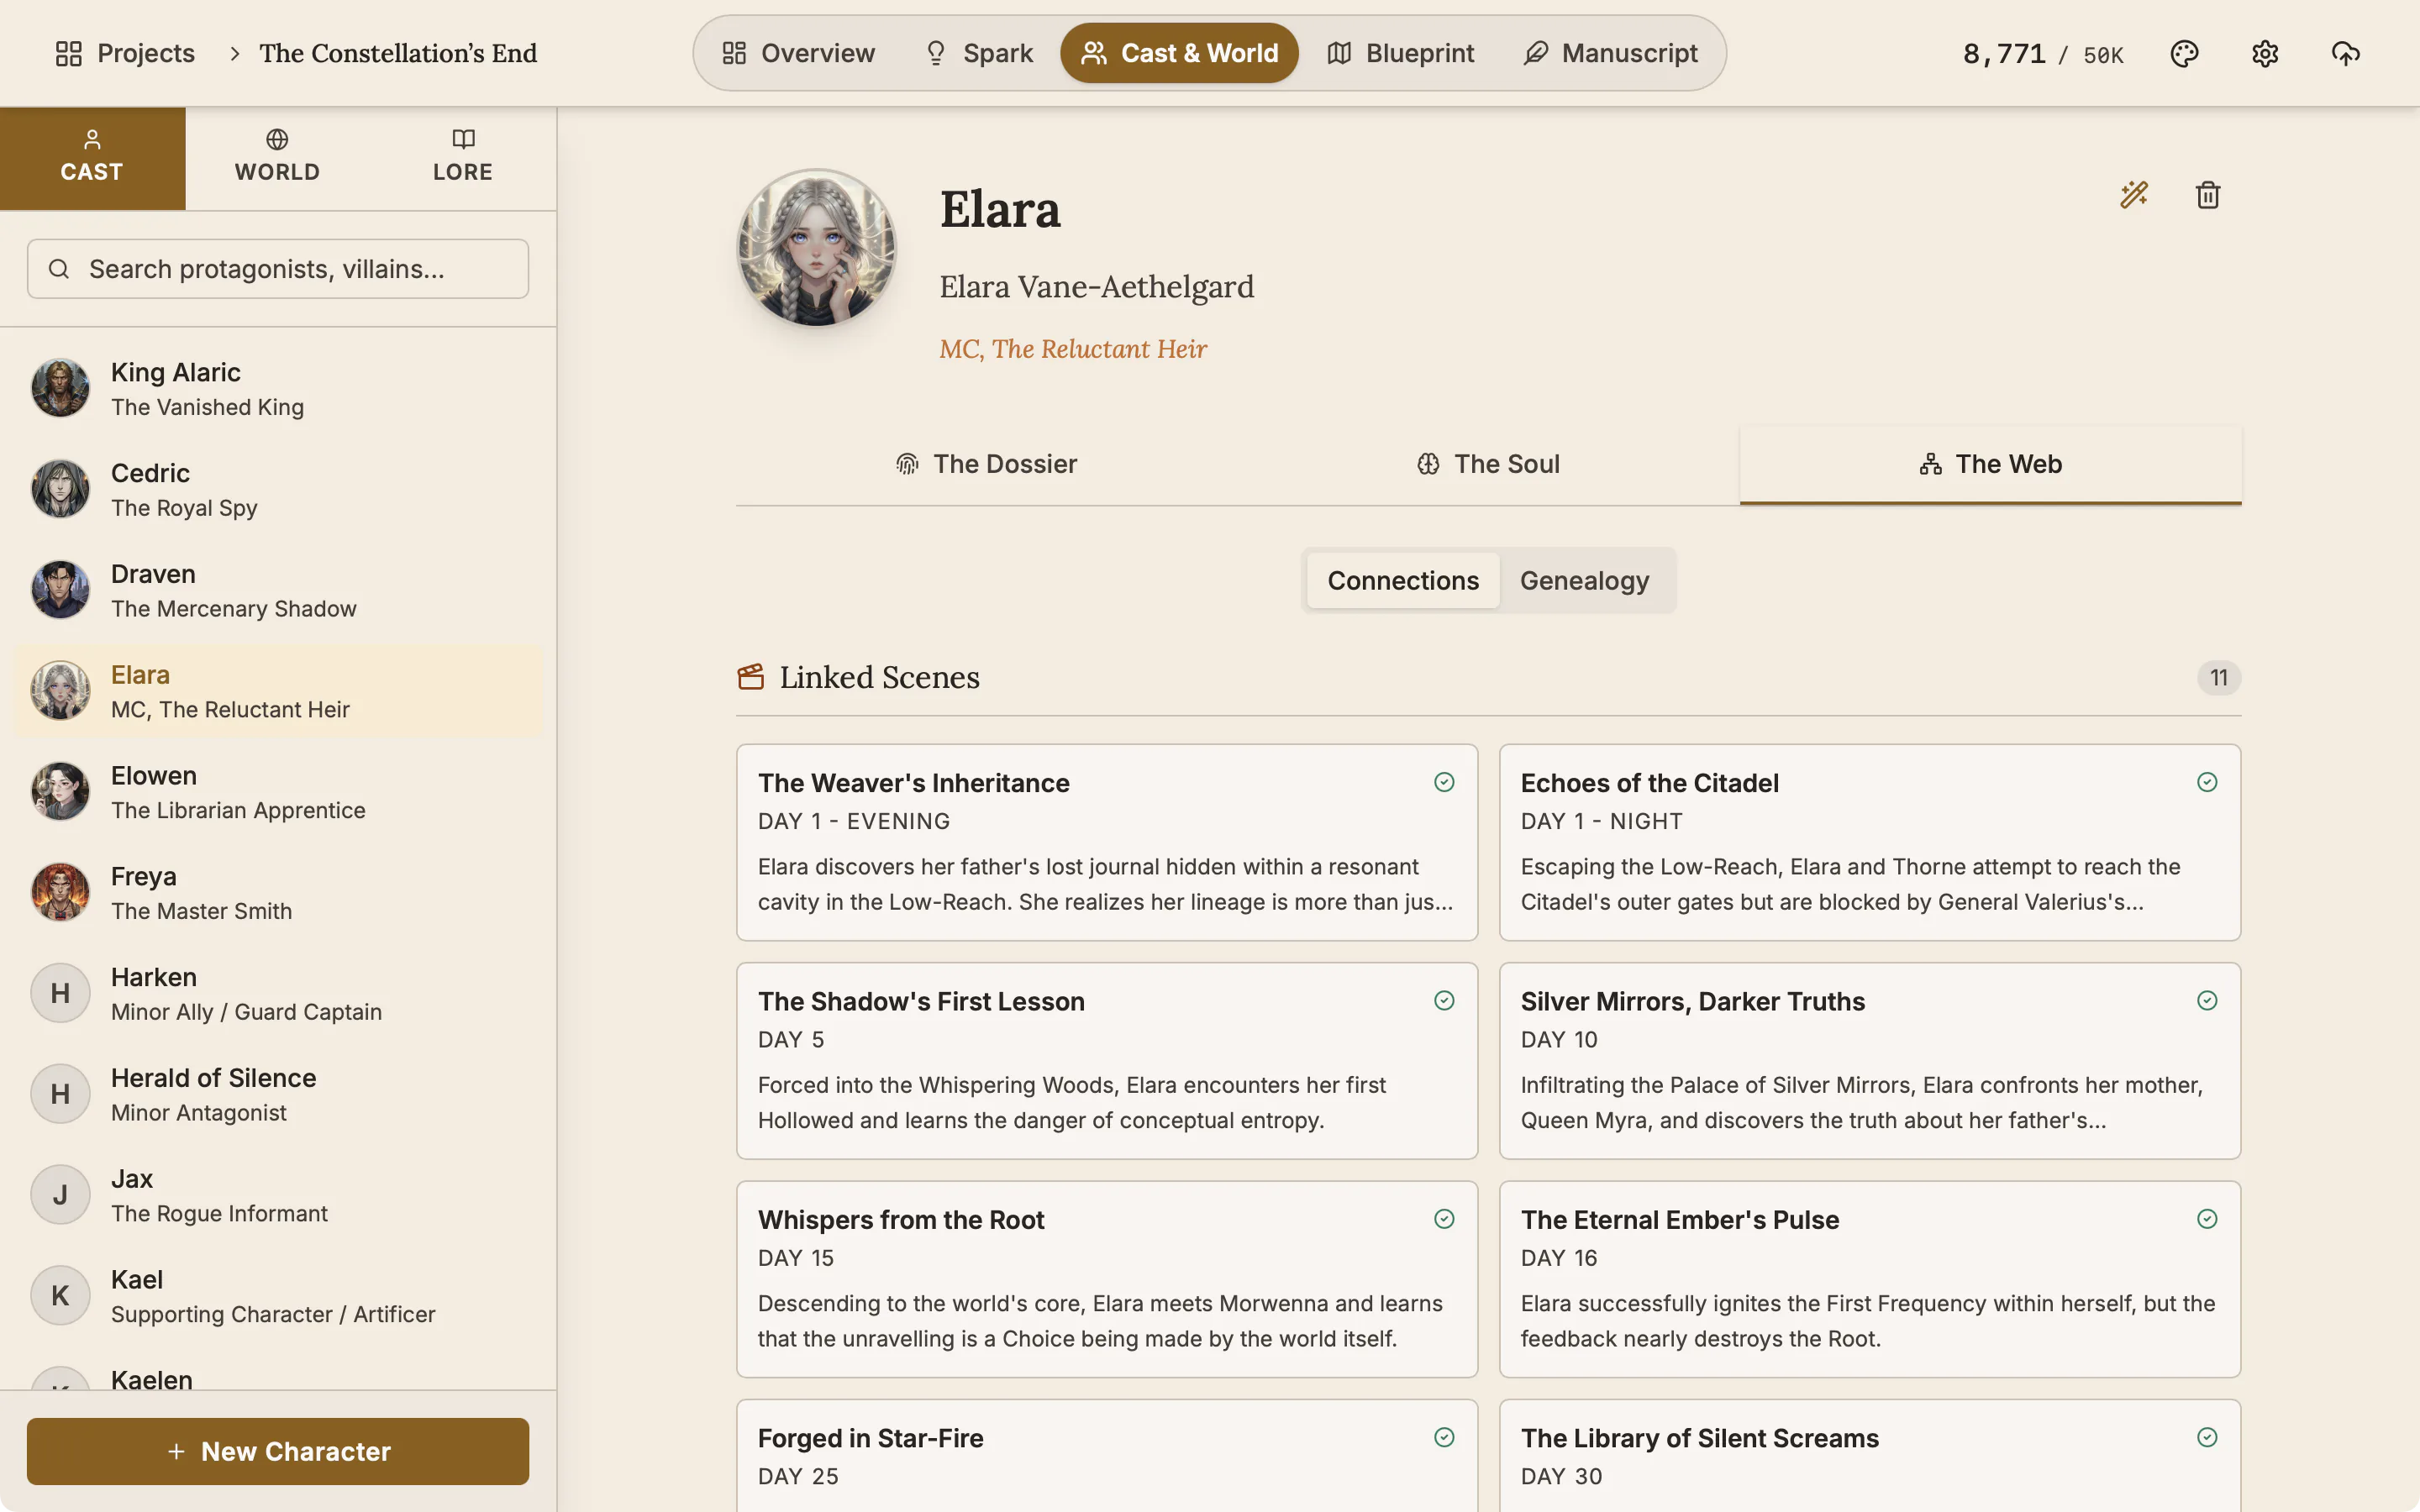Viewport: 2420px width, 1512px height.
Task: Click the word count 8,771 / 50K
Action: click(2042, 54)
